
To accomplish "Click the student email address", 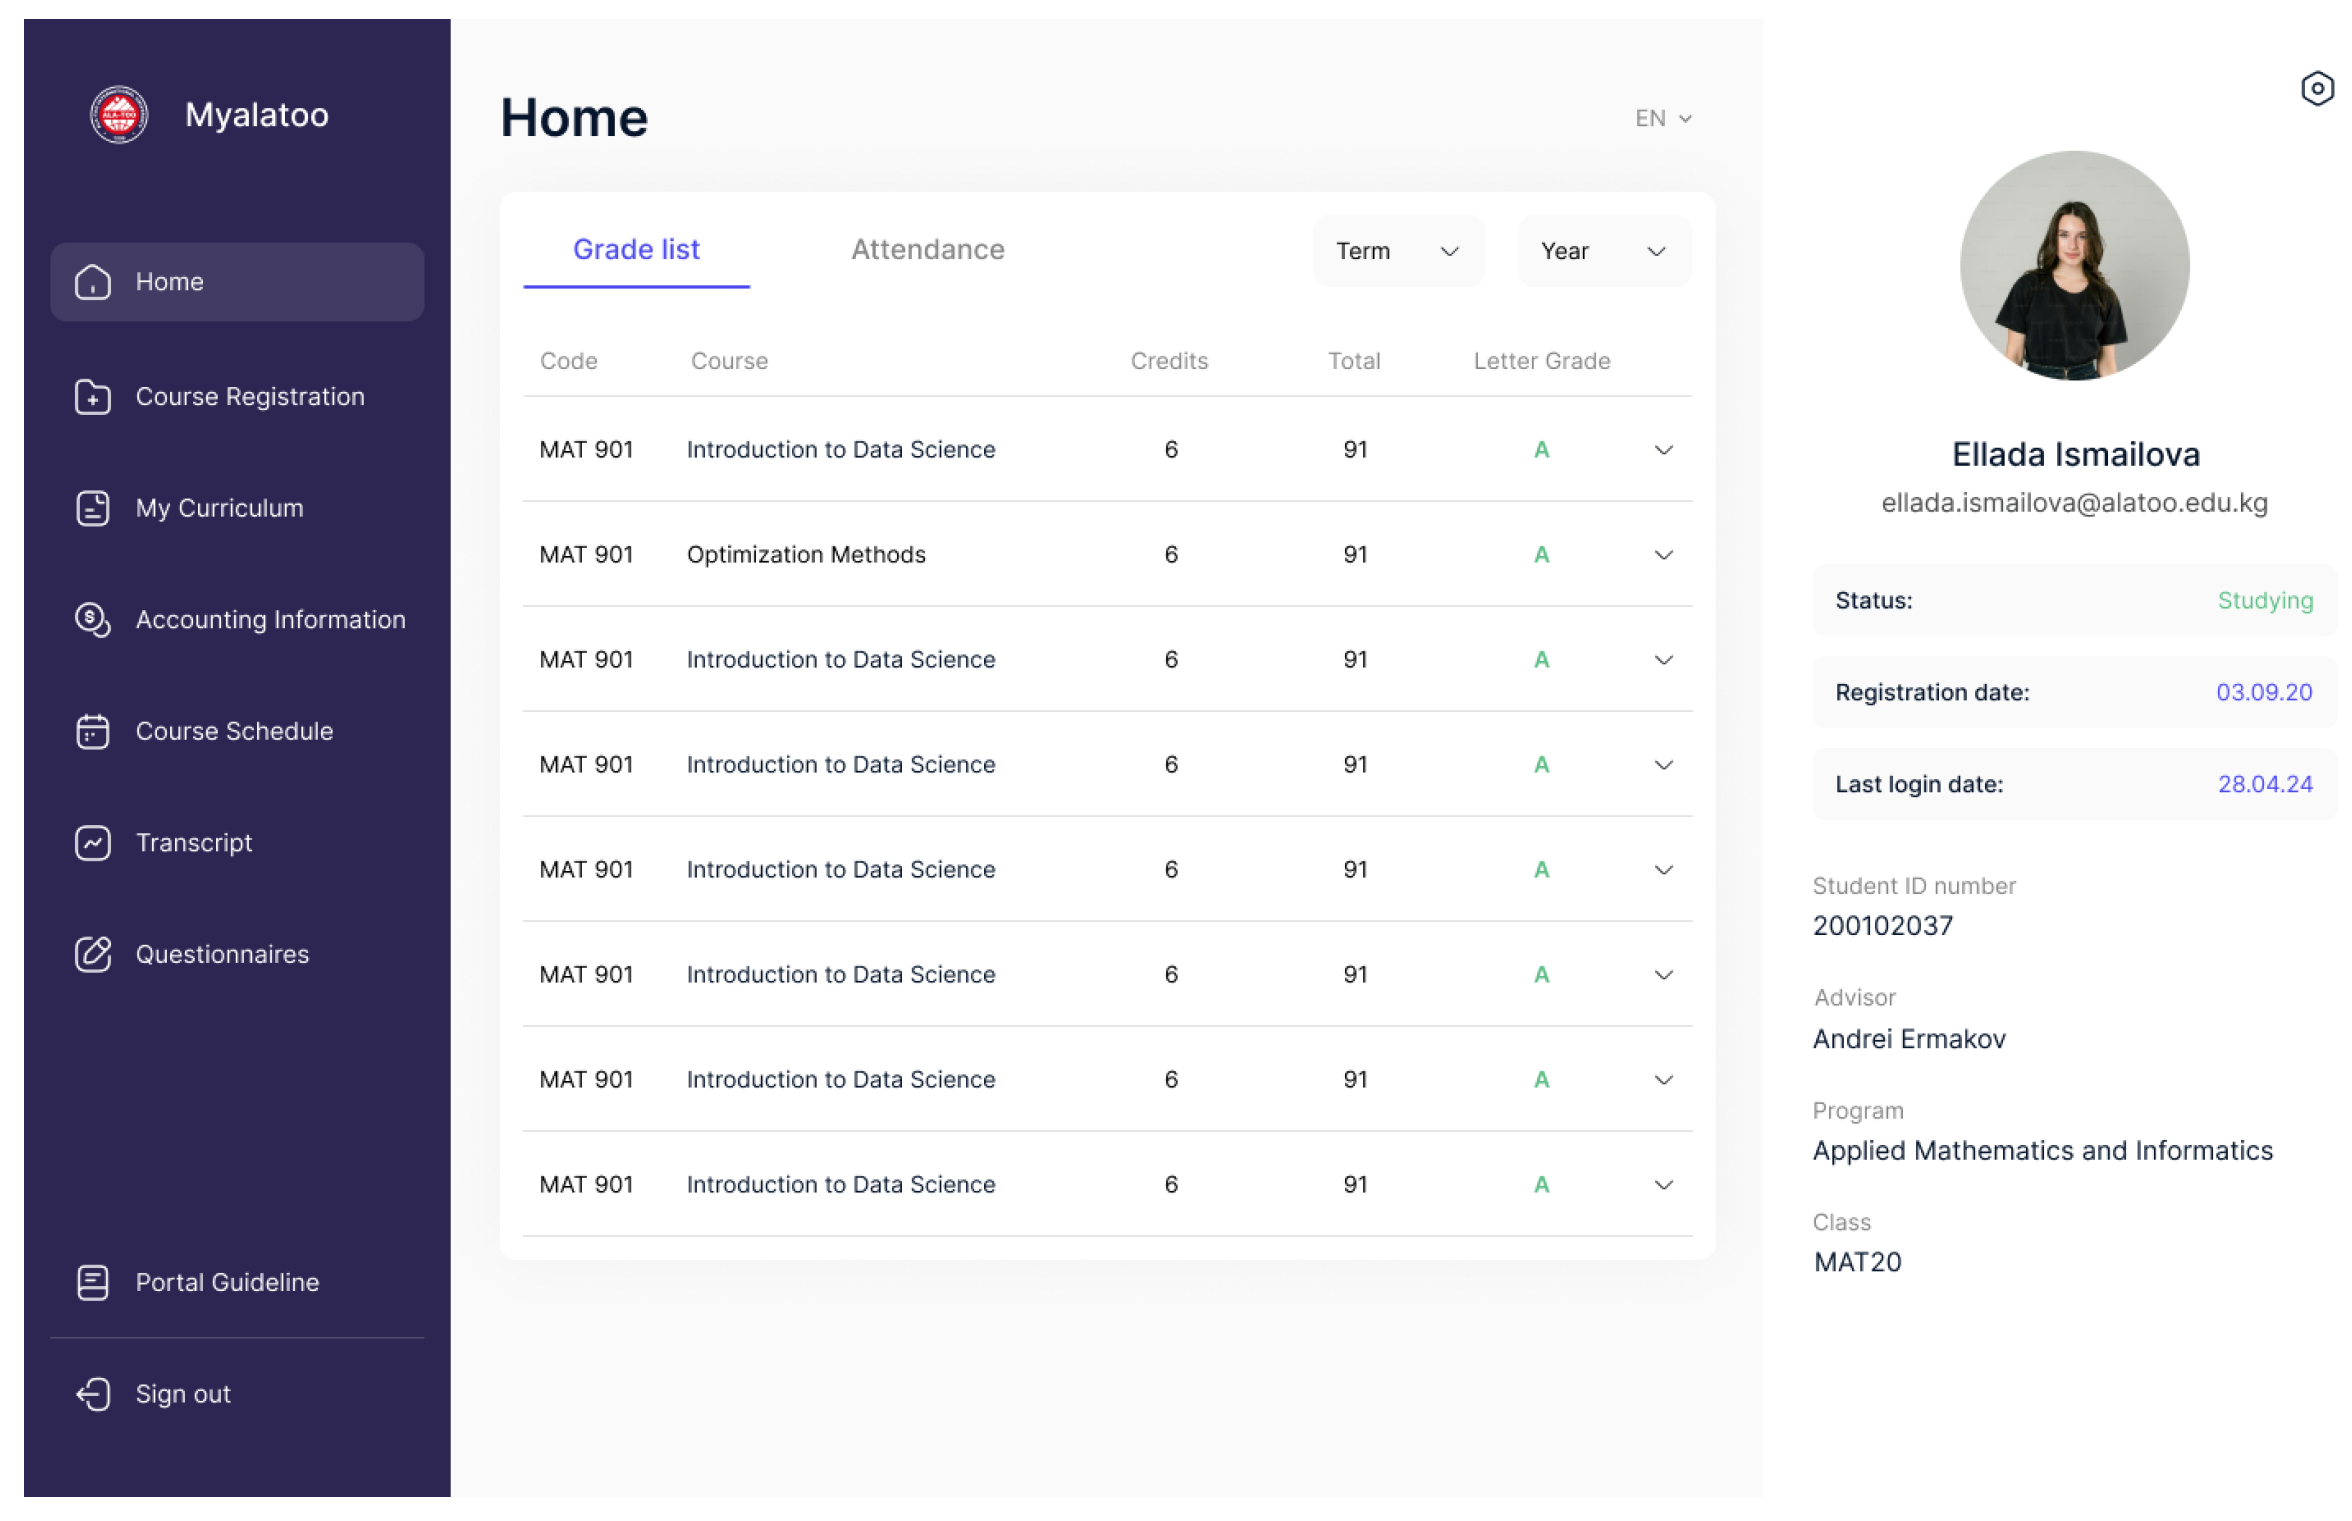I will tap(2074, 503).
